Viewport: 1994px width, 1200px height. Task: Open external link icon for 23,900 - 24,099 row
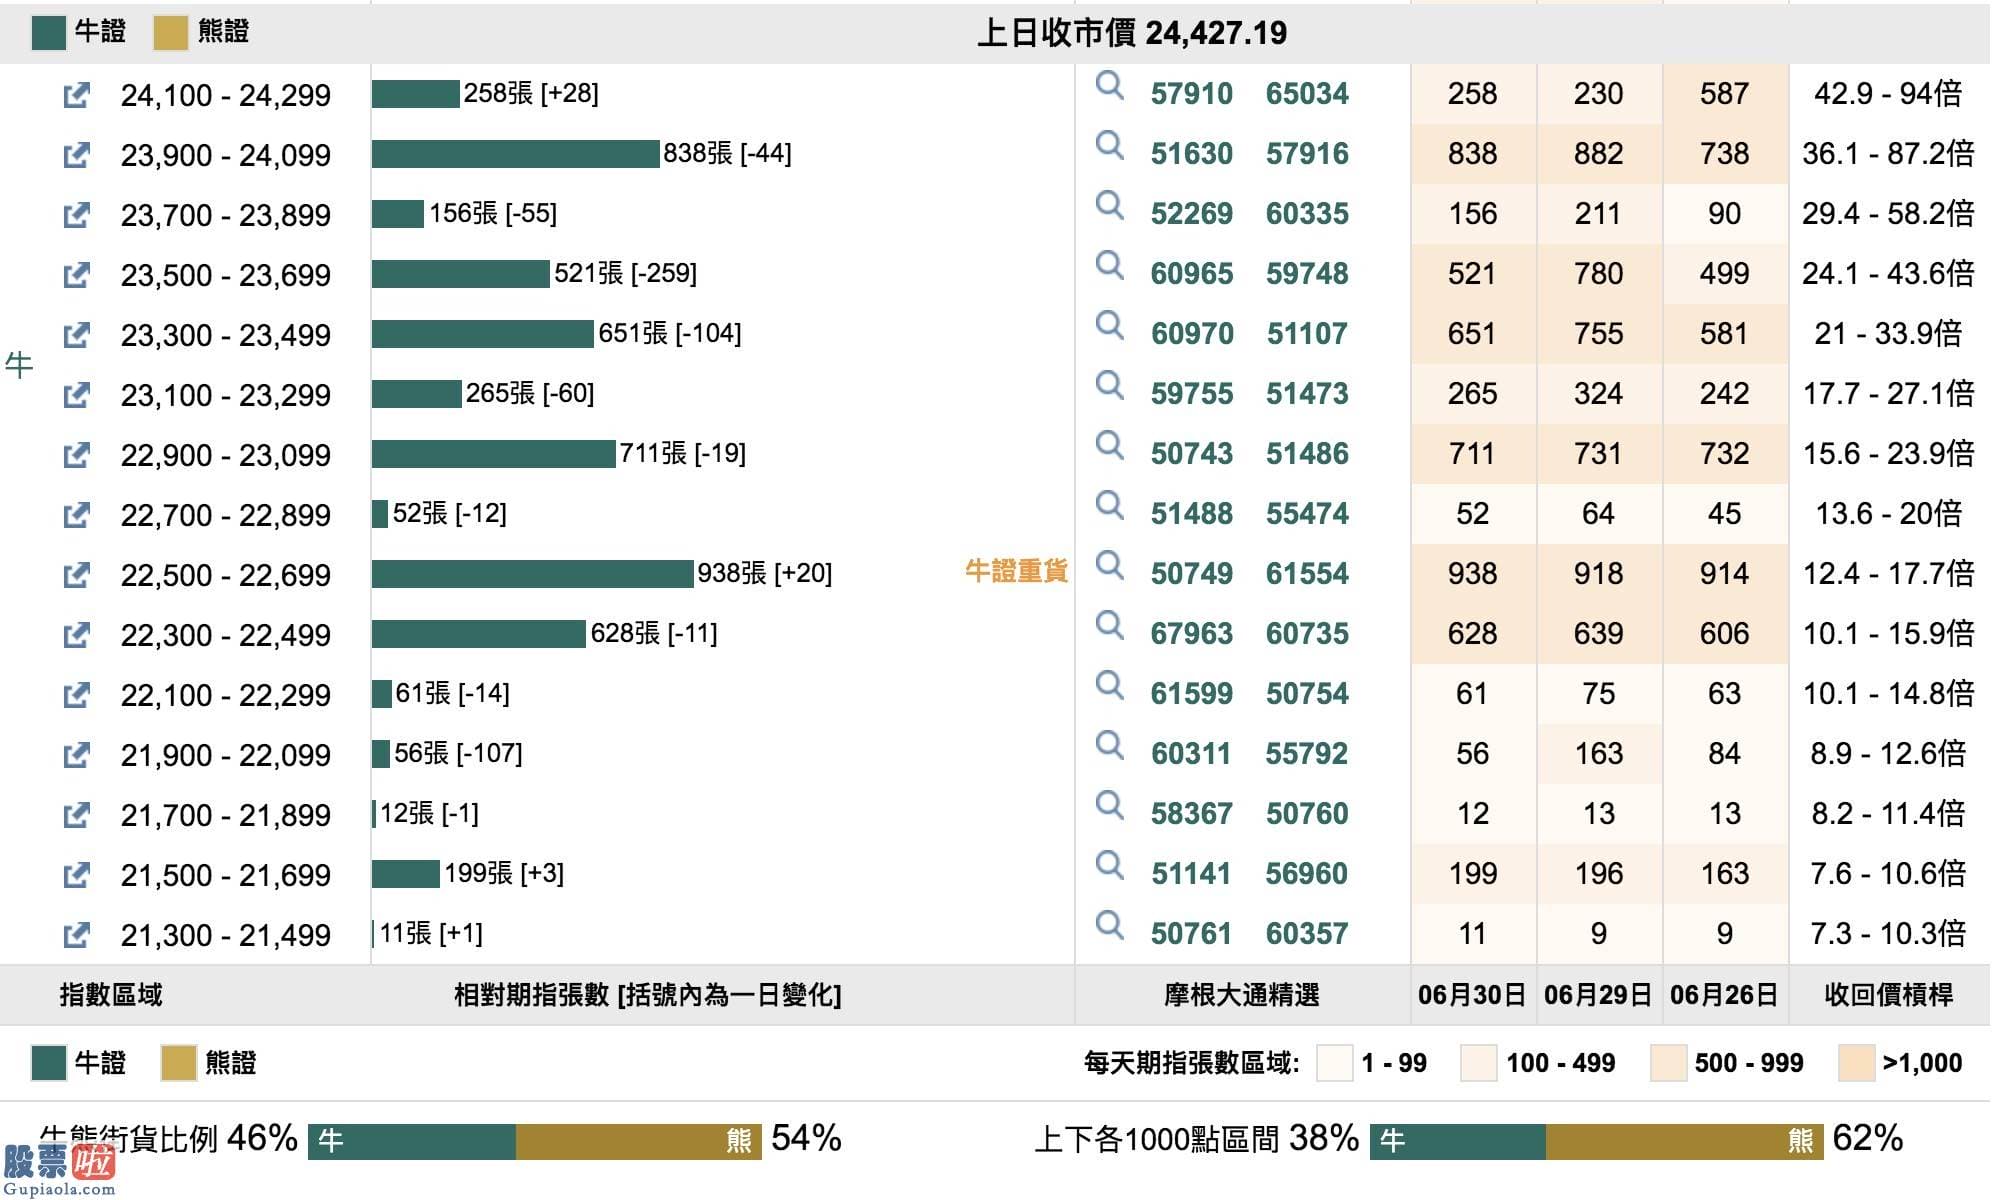[76, 155]
